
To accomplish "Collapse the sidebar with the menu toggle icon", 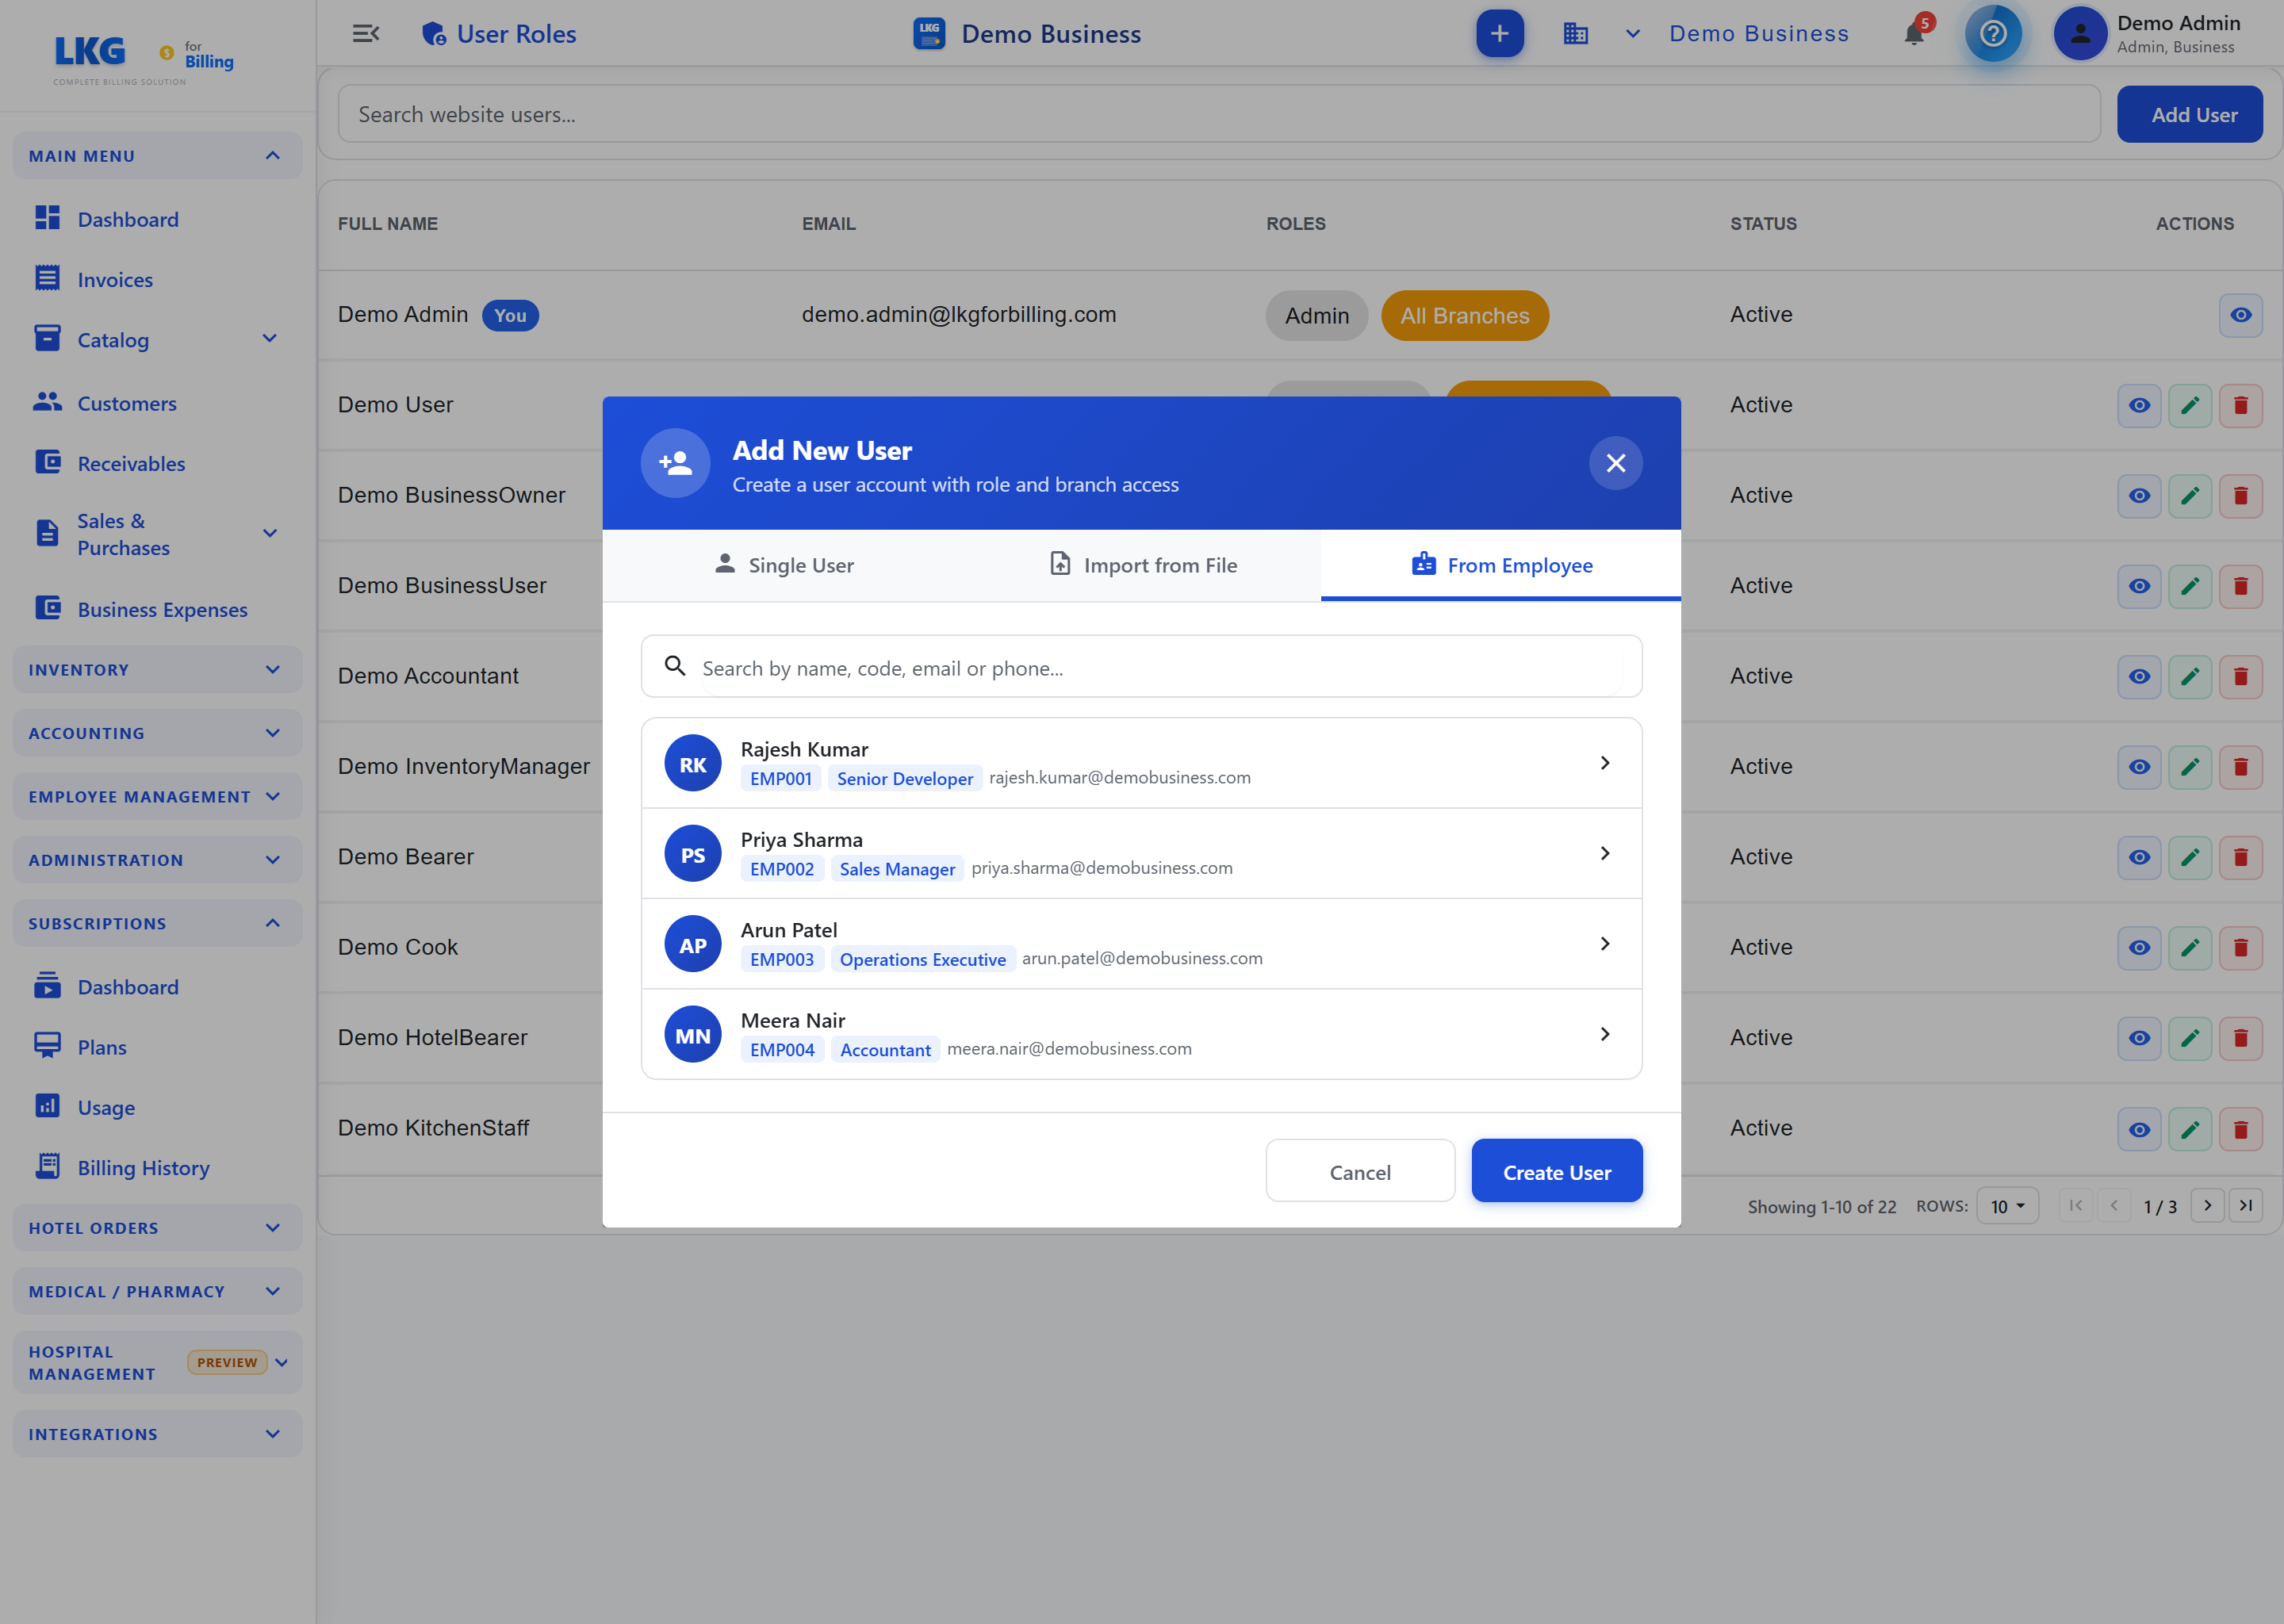I will point(366,34).
